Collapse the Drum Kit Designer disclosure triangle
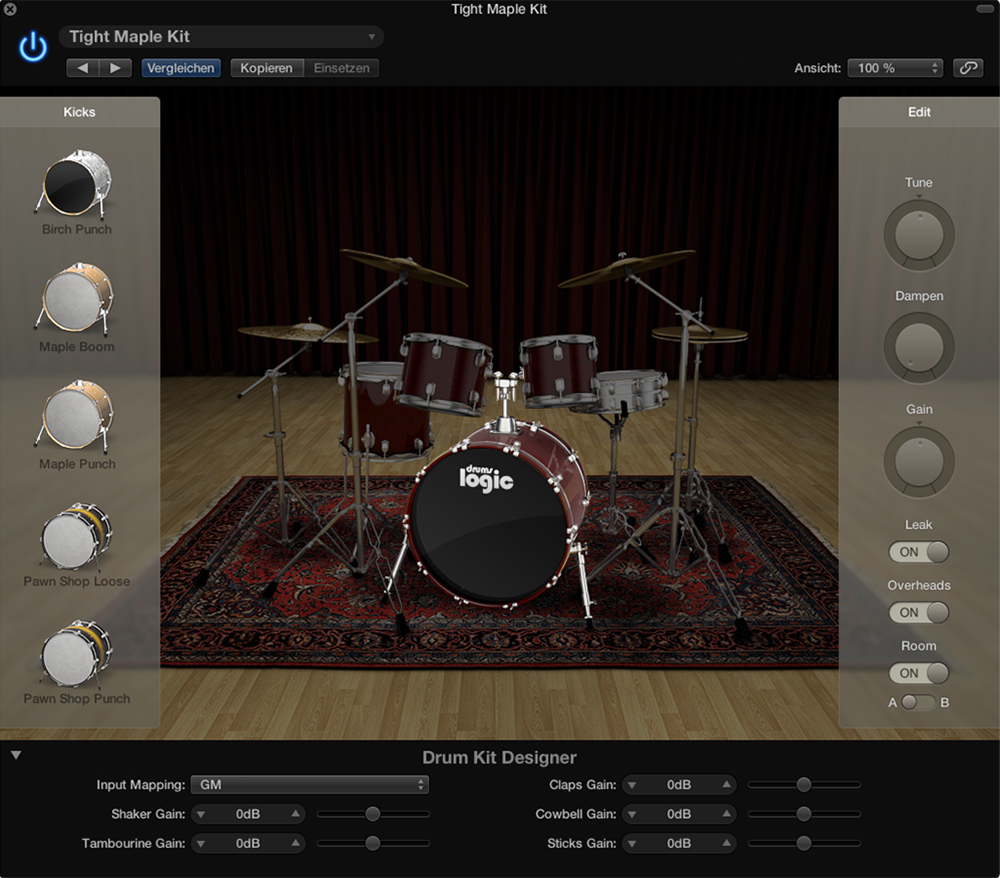This screenshot has width=1000, height=878. 16,755
